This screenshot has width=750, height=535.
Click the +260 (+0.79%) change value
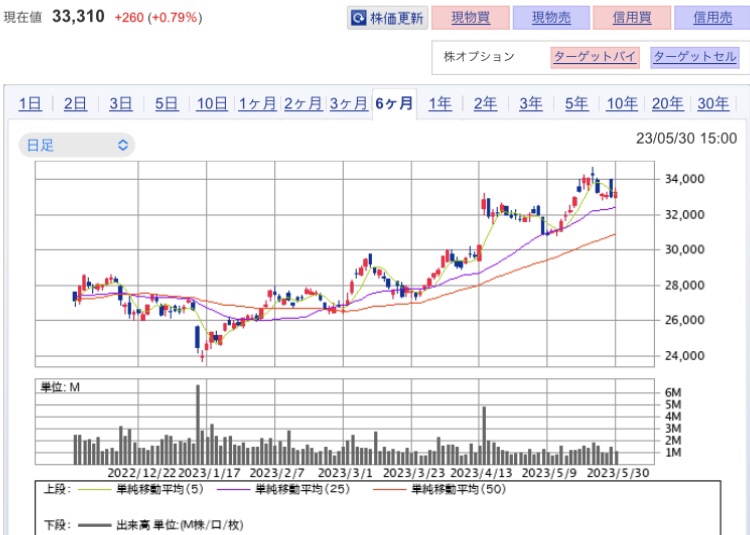(x=158, y=18)
